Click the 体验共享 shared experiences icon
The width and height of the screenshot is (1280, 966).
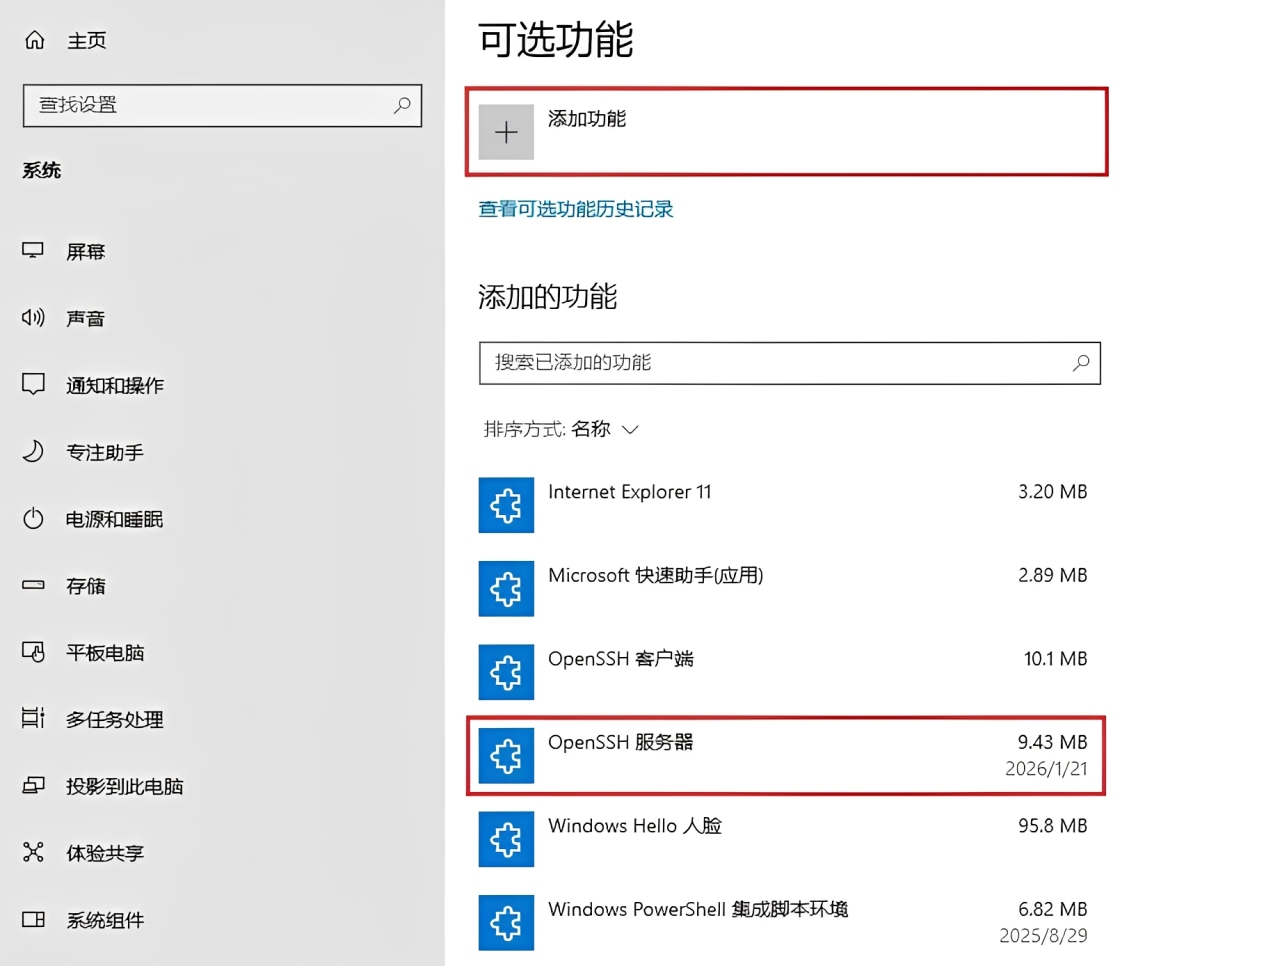coord(33,853)
